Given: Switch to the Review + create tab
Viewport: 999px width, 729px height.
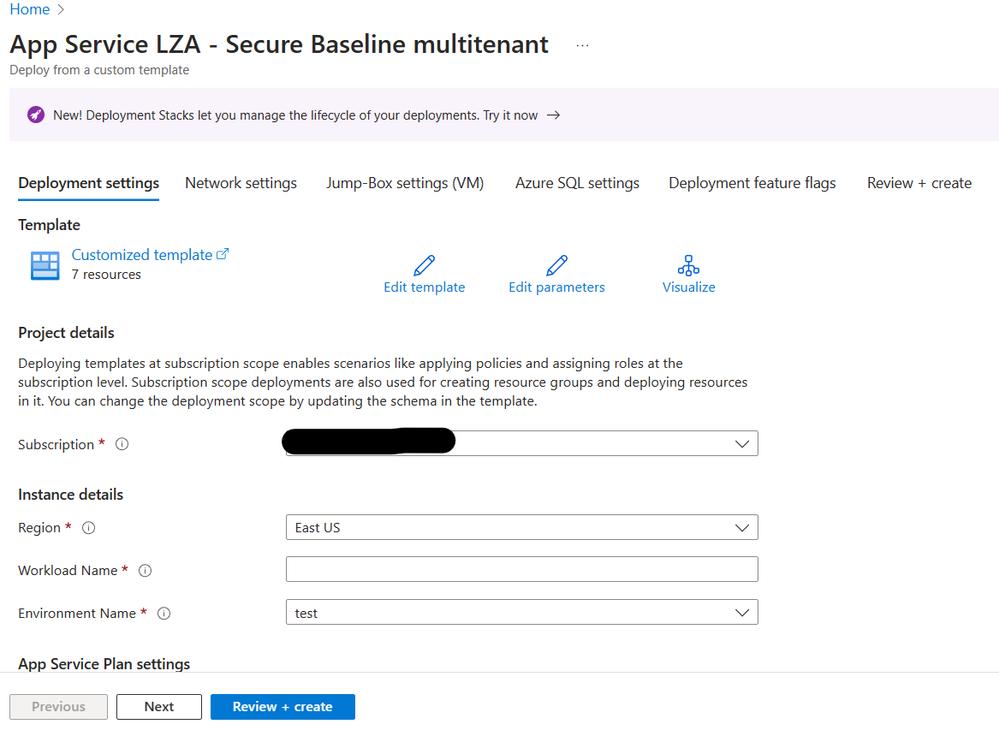Looking at the screenshot, I should point(919,183).
